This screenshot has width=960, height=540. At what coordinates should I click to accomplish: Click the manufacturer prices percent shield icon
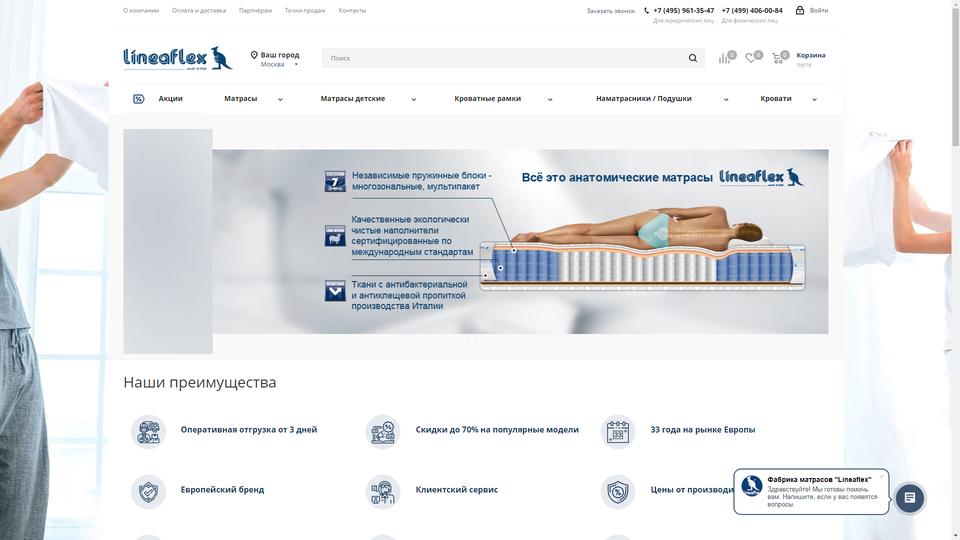pyautogui.click(x=618, y=492)
